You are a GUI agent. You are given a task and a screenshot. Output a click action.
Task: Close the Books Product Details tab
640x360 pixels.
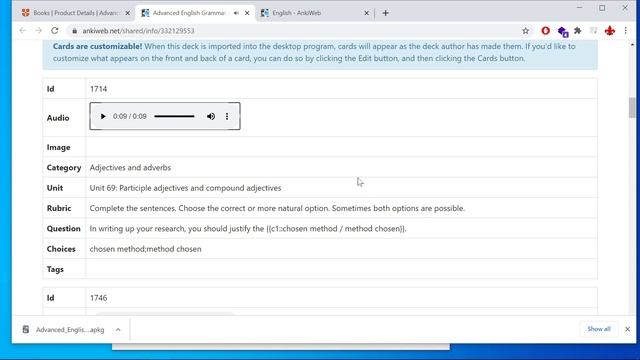tap(127, 13)
